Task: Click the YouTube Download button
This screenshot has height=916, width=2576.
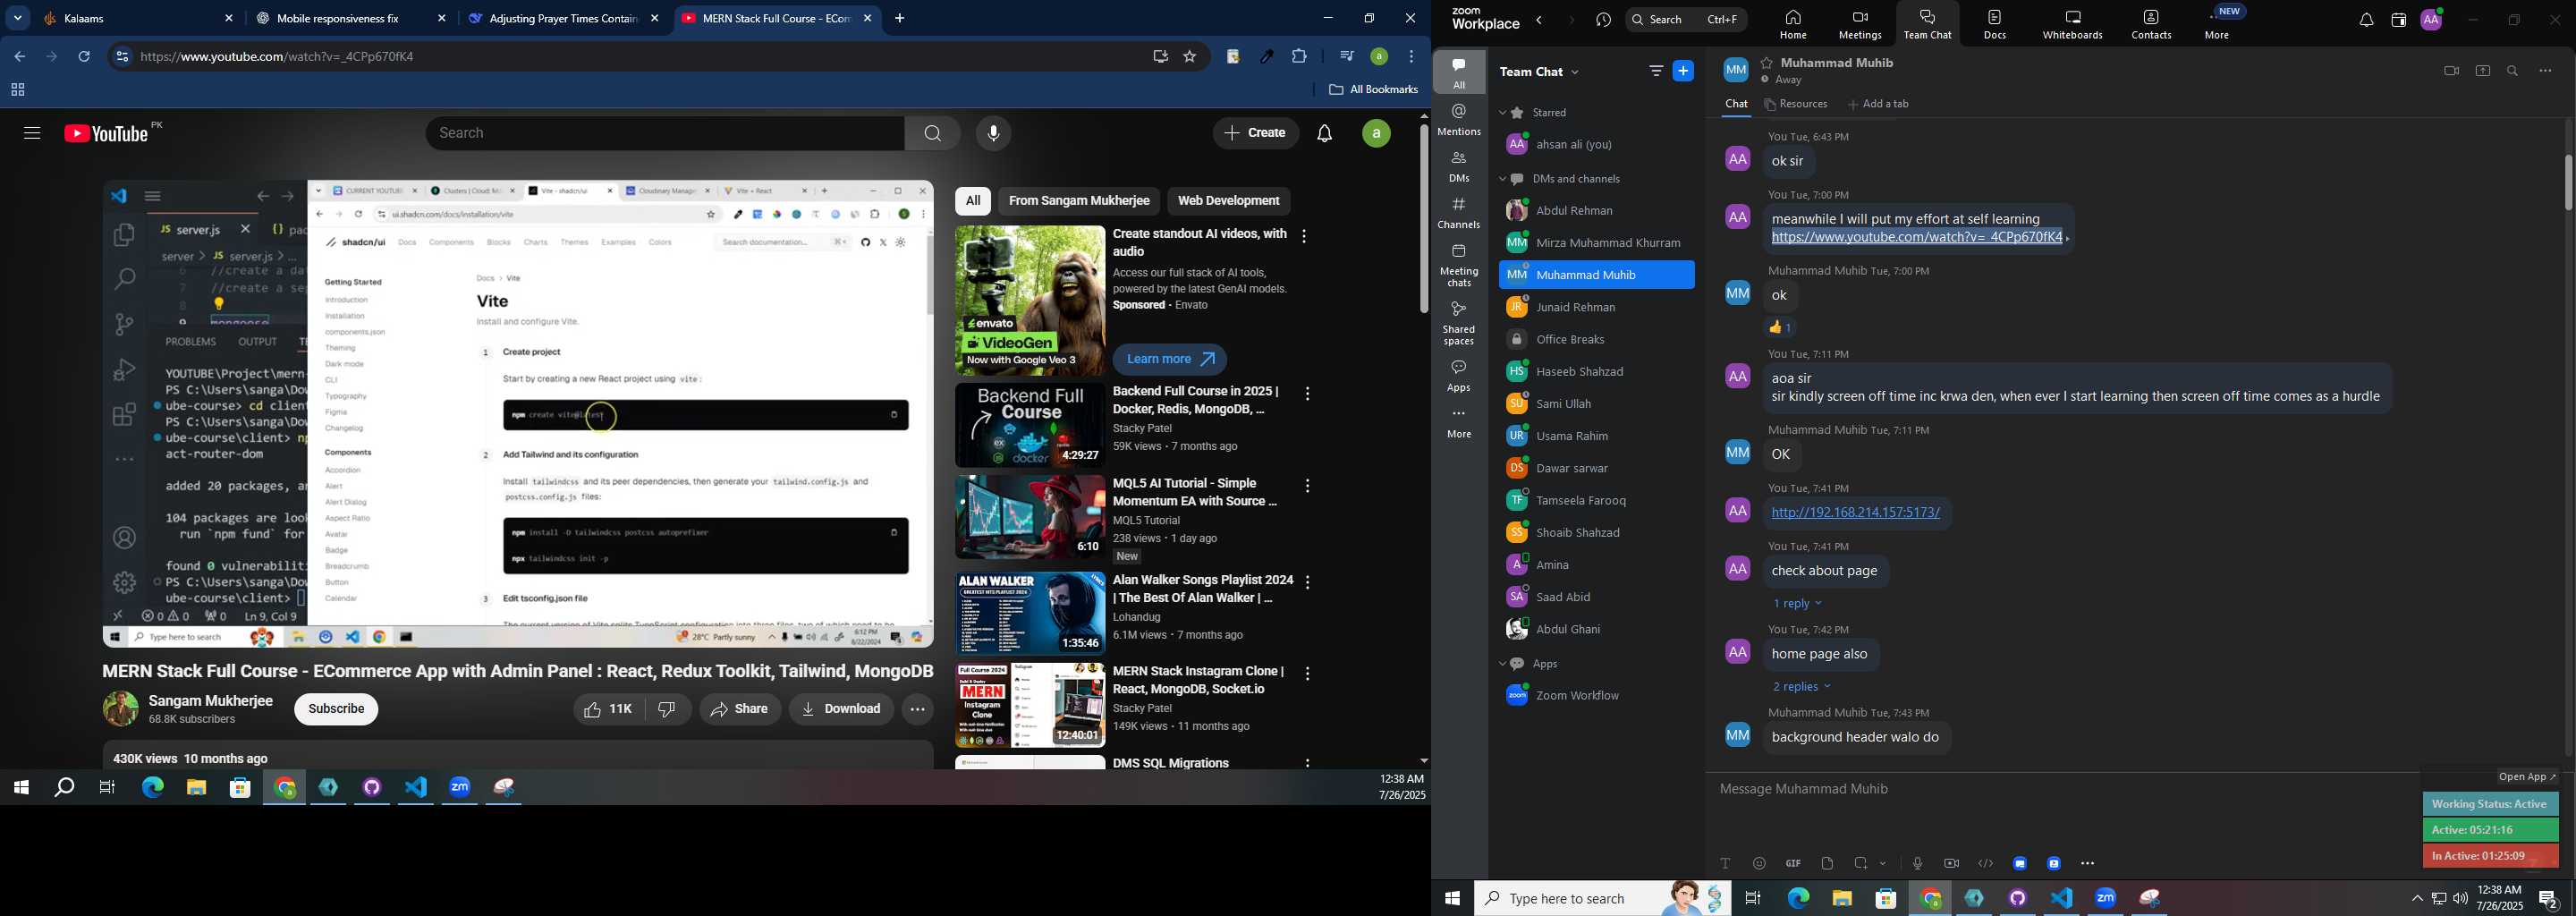Action: [841, 709]
